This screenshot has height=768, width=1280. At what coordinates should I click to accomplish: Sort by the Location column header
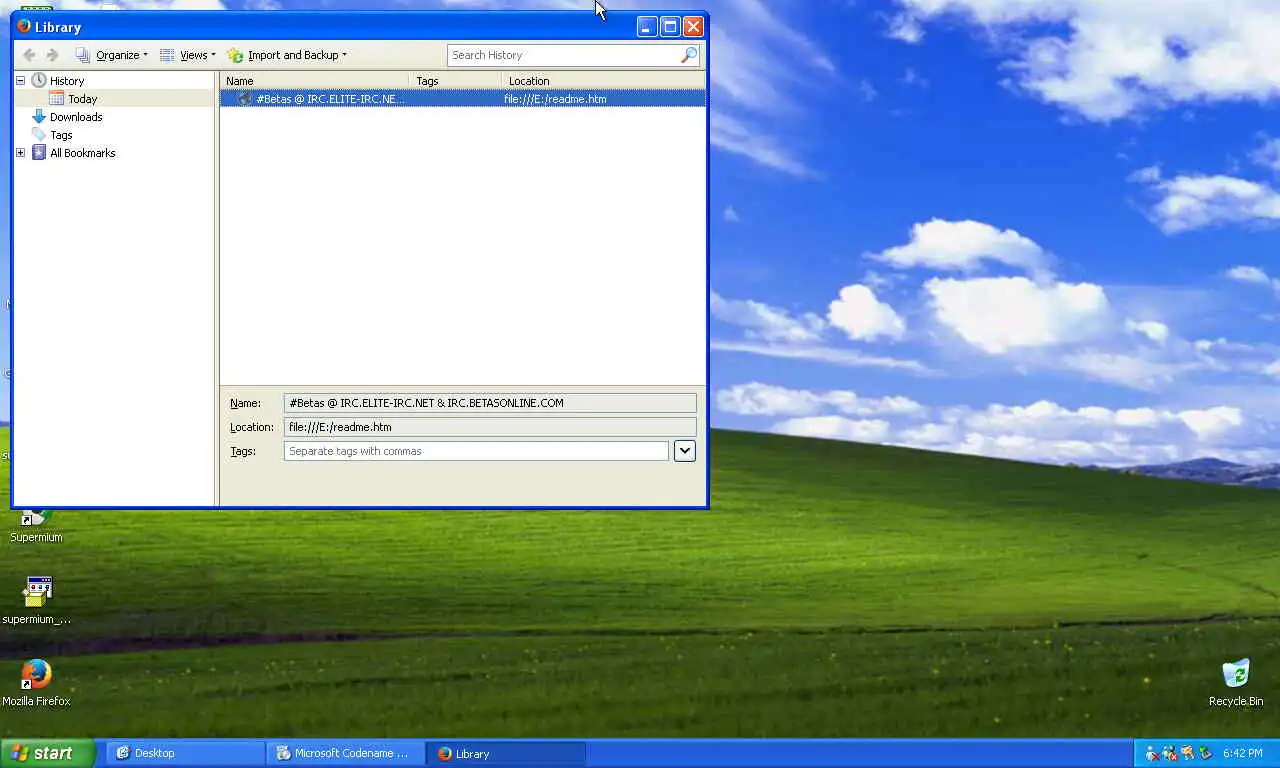click(x=603, y=81)
